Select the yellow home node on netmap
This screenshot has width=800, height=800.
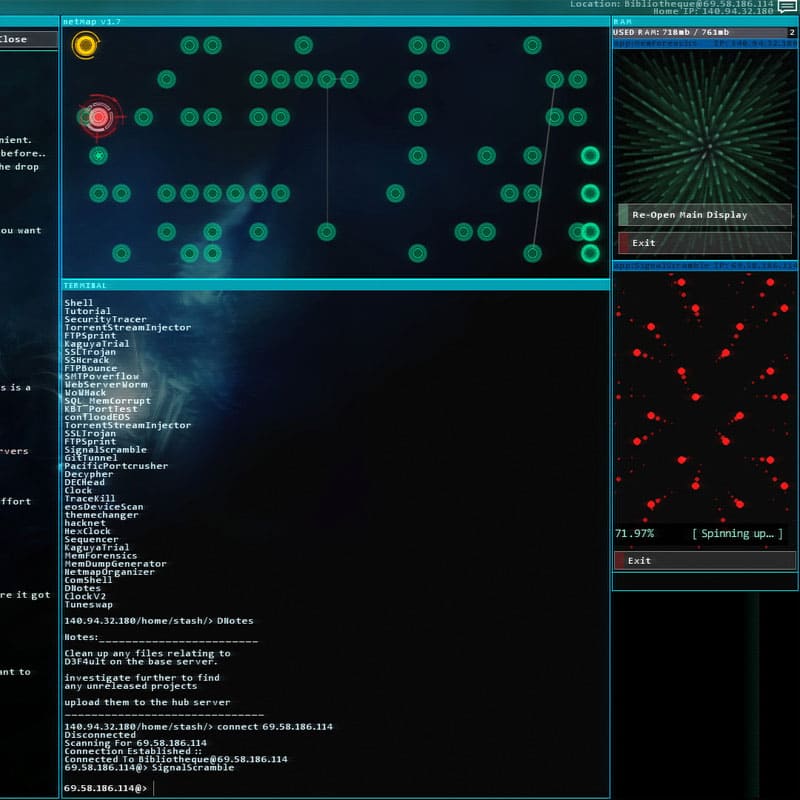tap(85, 45)
